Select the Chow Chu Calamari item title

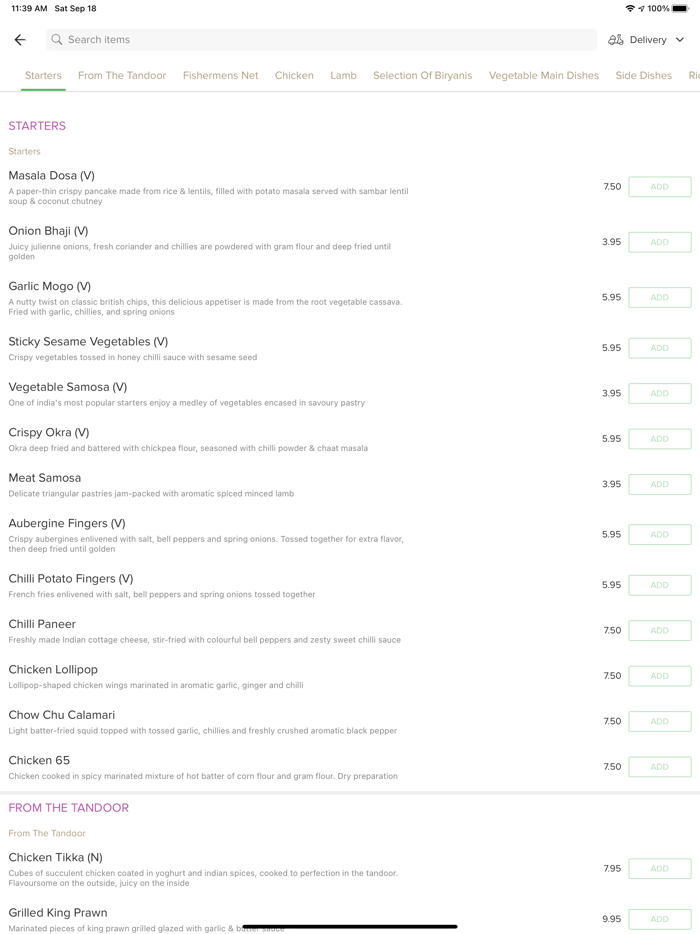[62, 715]
